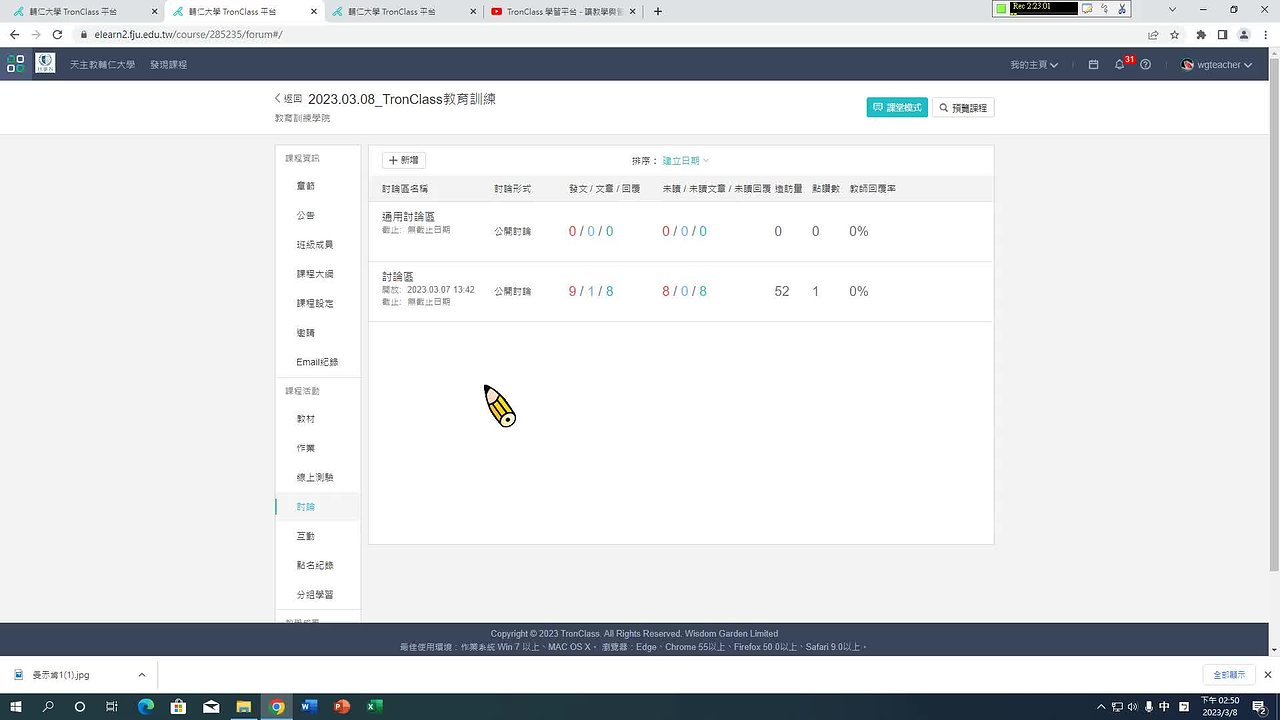Open 互動 in the course sidebar
Viewport: 1280px width, 720px height.
[x=305, y=536]
